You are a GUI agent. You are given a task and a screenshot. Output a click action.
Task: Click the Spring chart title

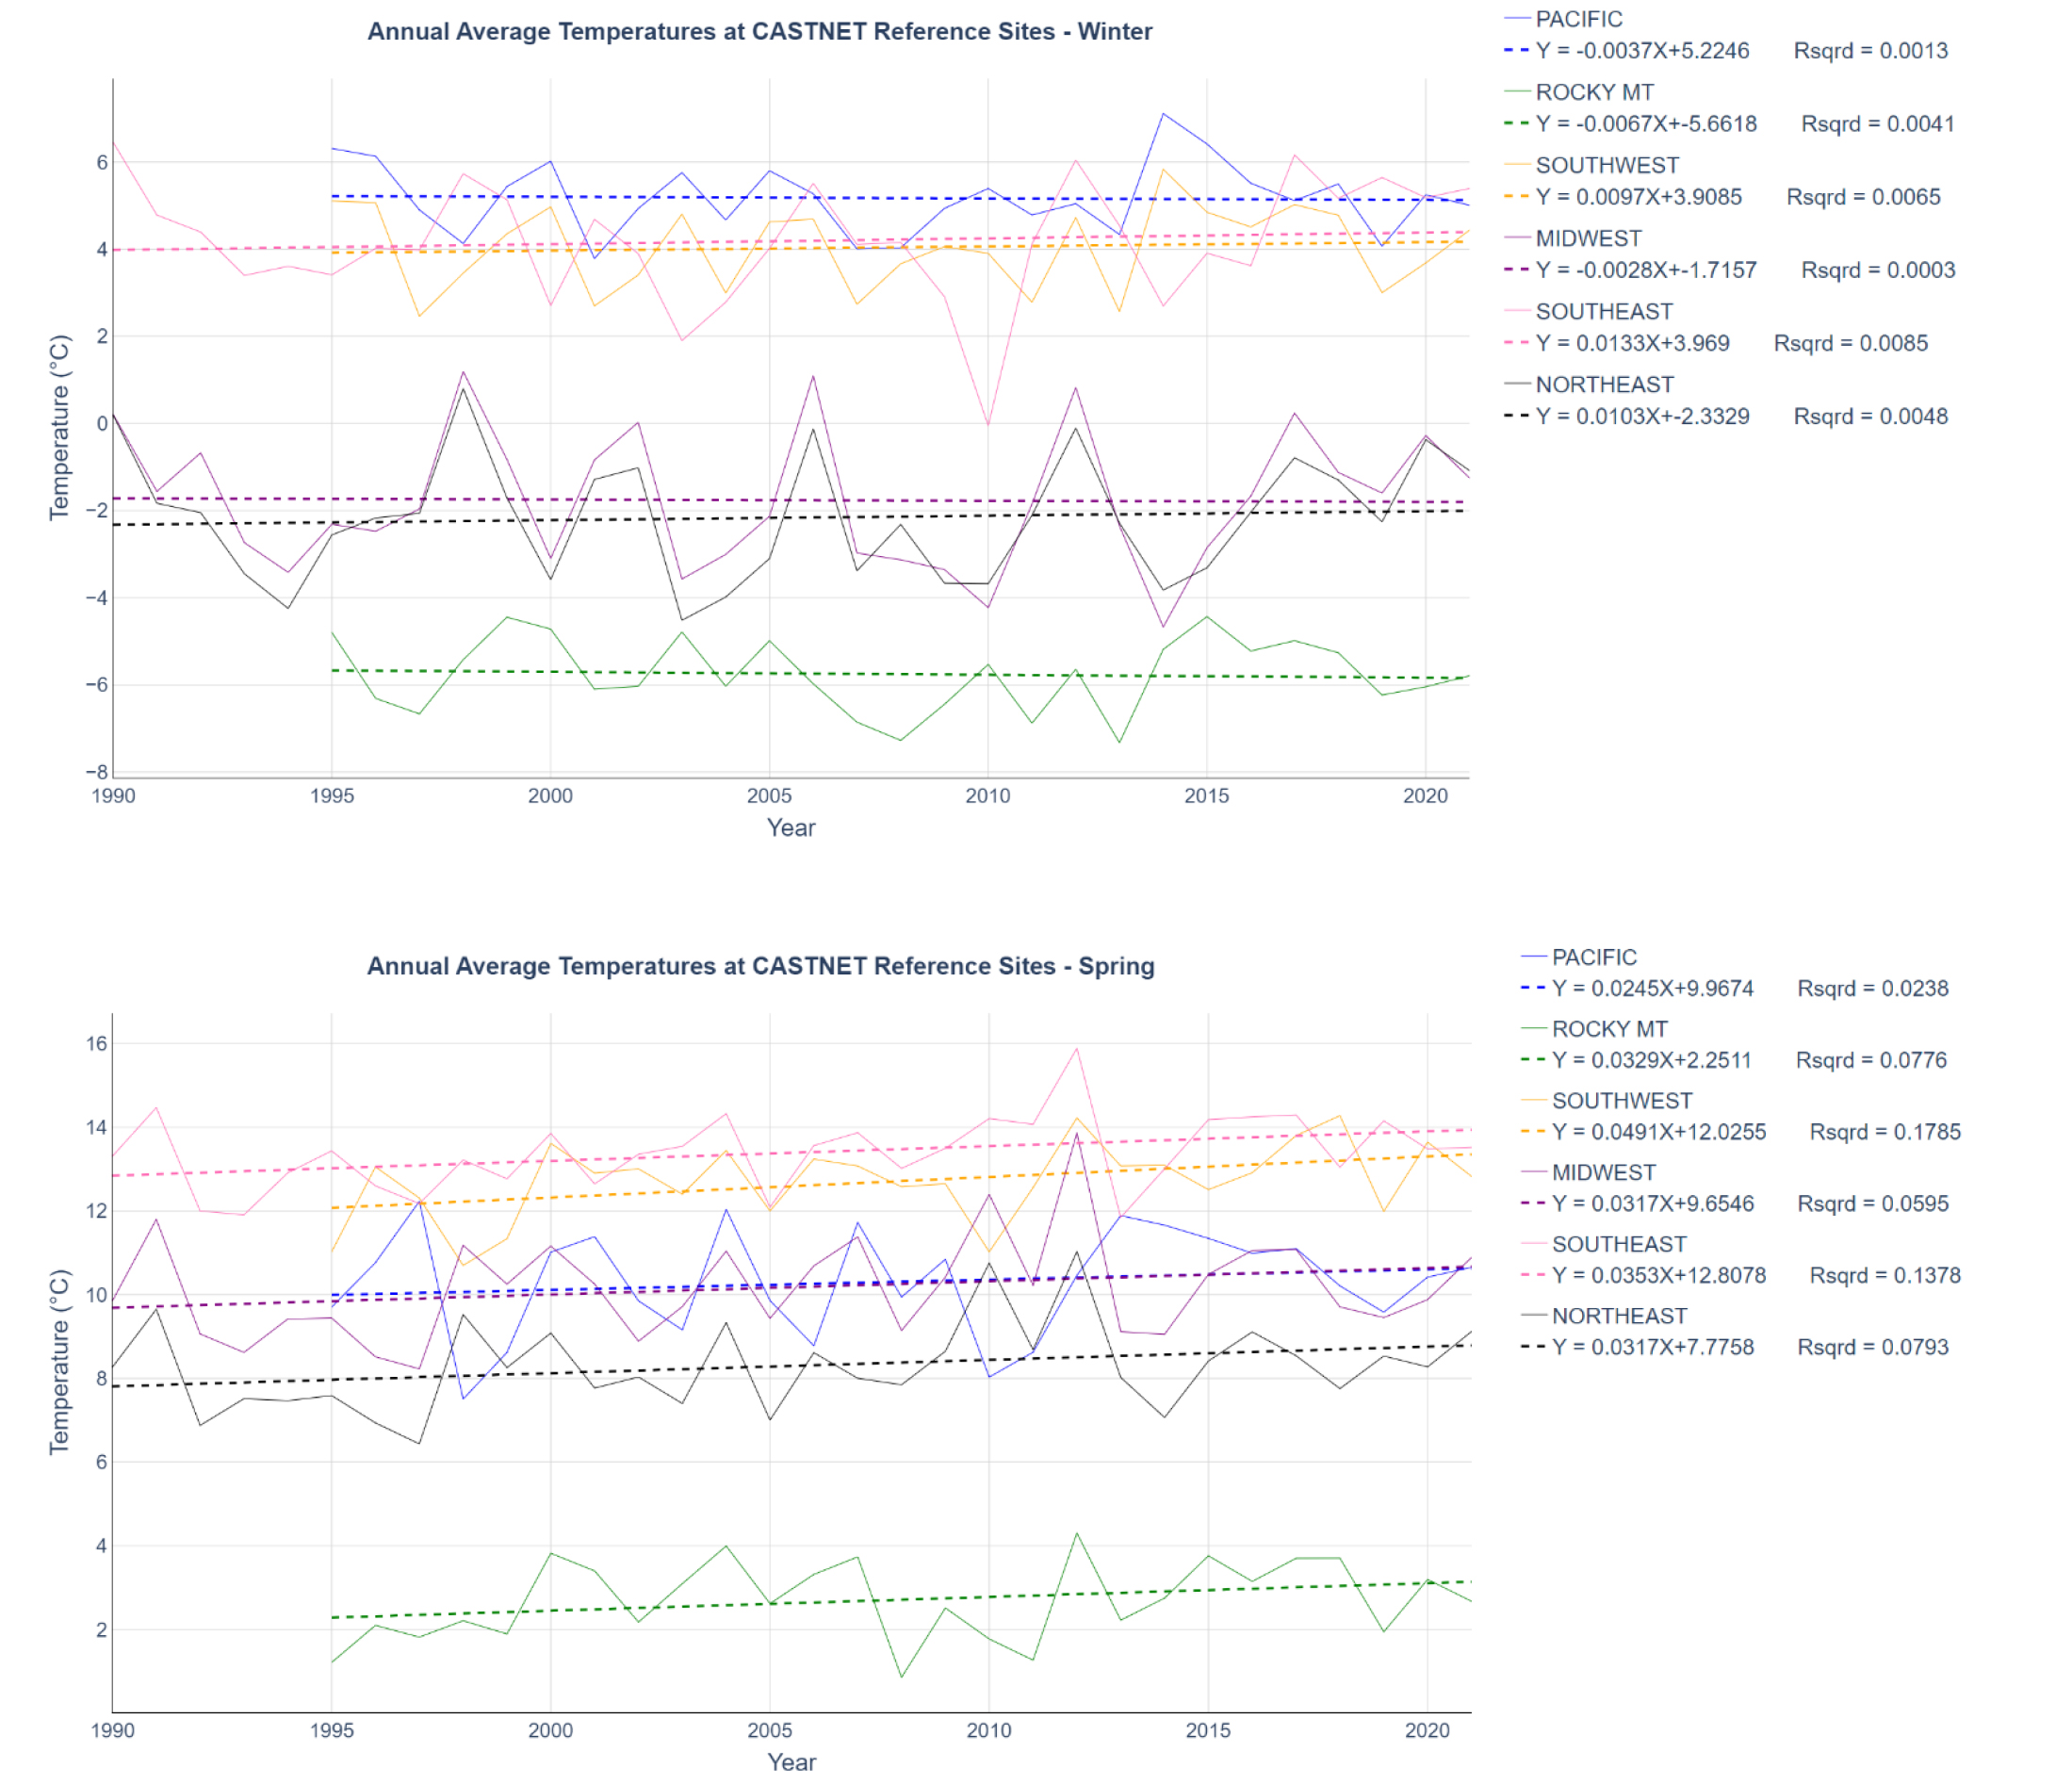(760, 966)
